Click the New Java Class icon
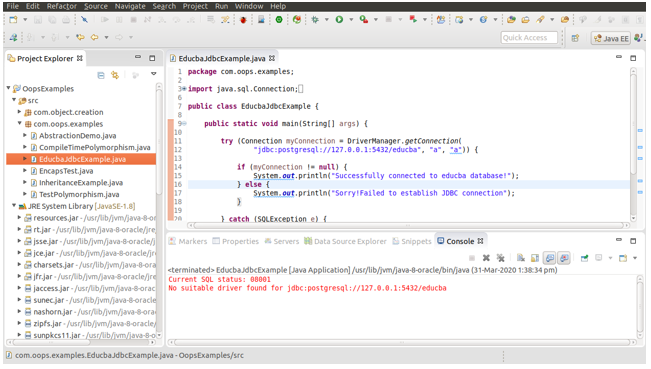This screenshot has width=651, height=369. 483,20
